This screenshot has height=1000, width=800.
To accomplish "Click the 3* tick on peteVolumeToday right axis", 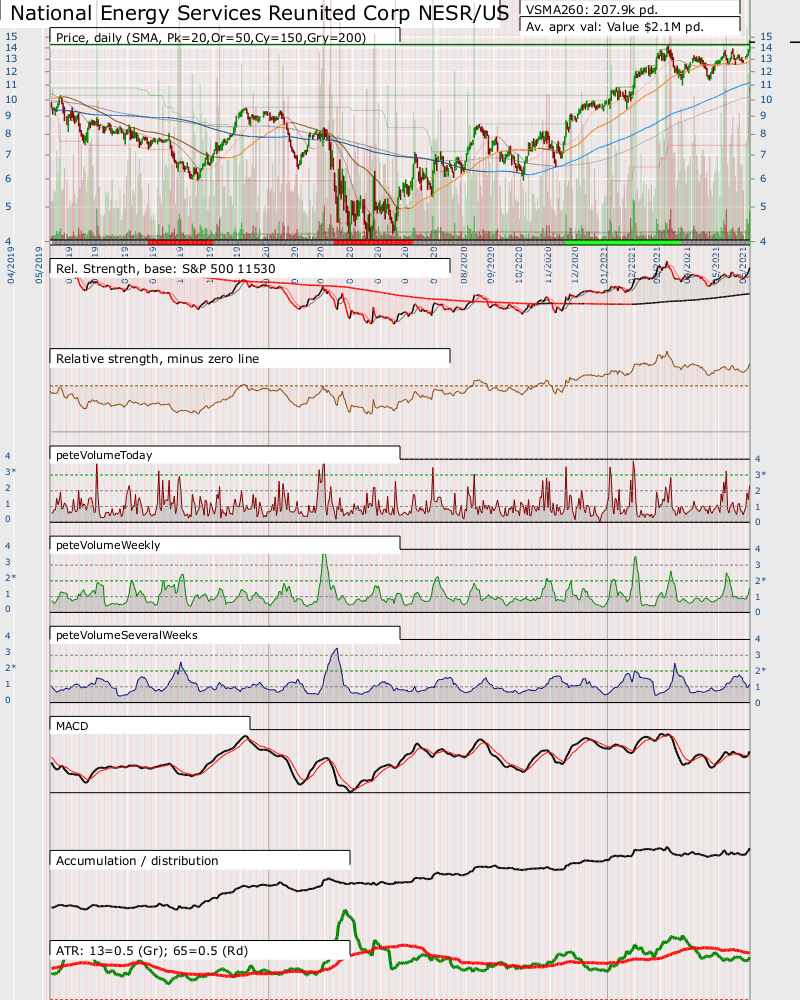I will point(760,474).
